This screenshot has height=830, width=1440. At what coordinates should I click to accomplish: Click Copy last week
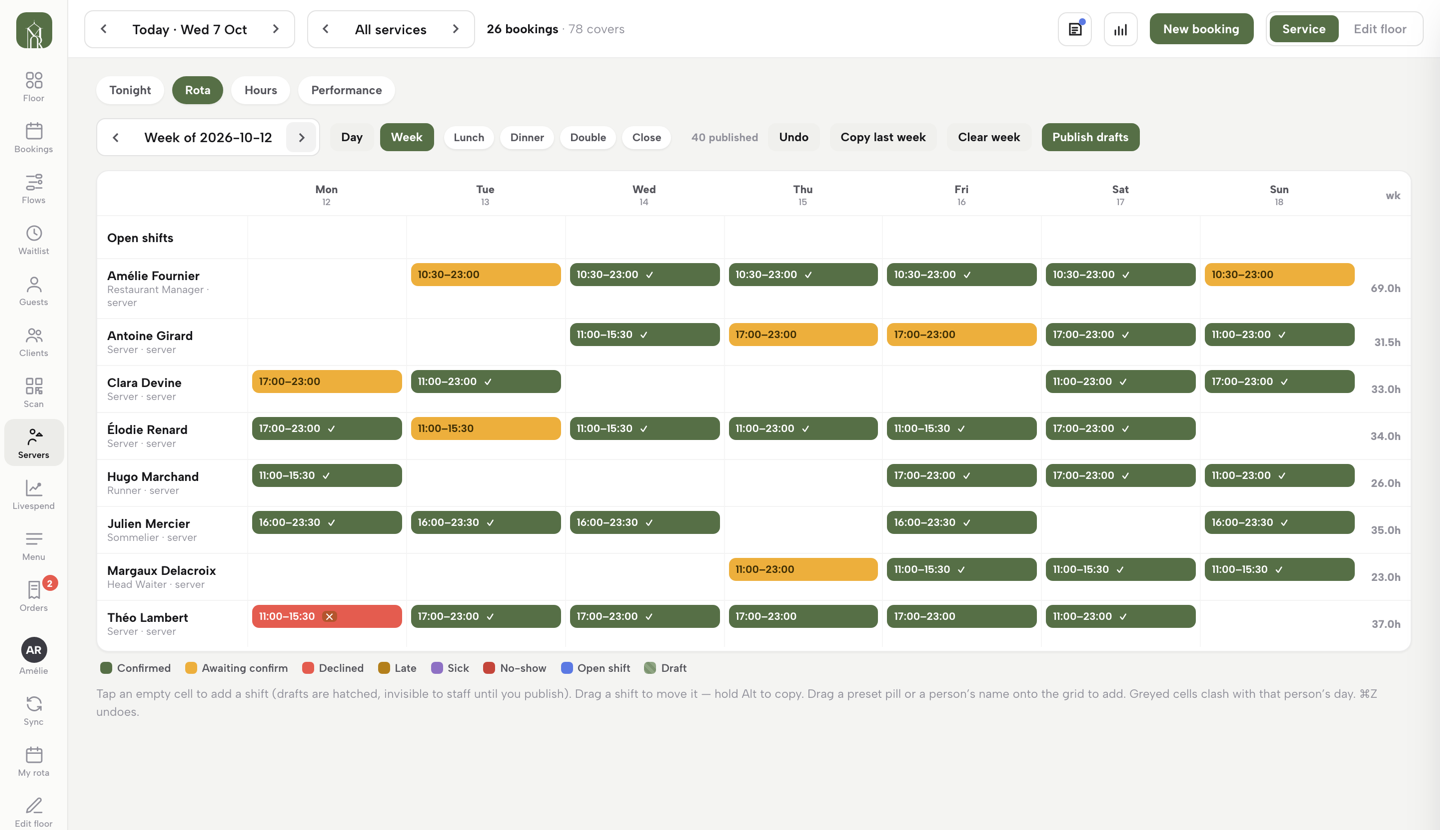(x=883, y=137)
